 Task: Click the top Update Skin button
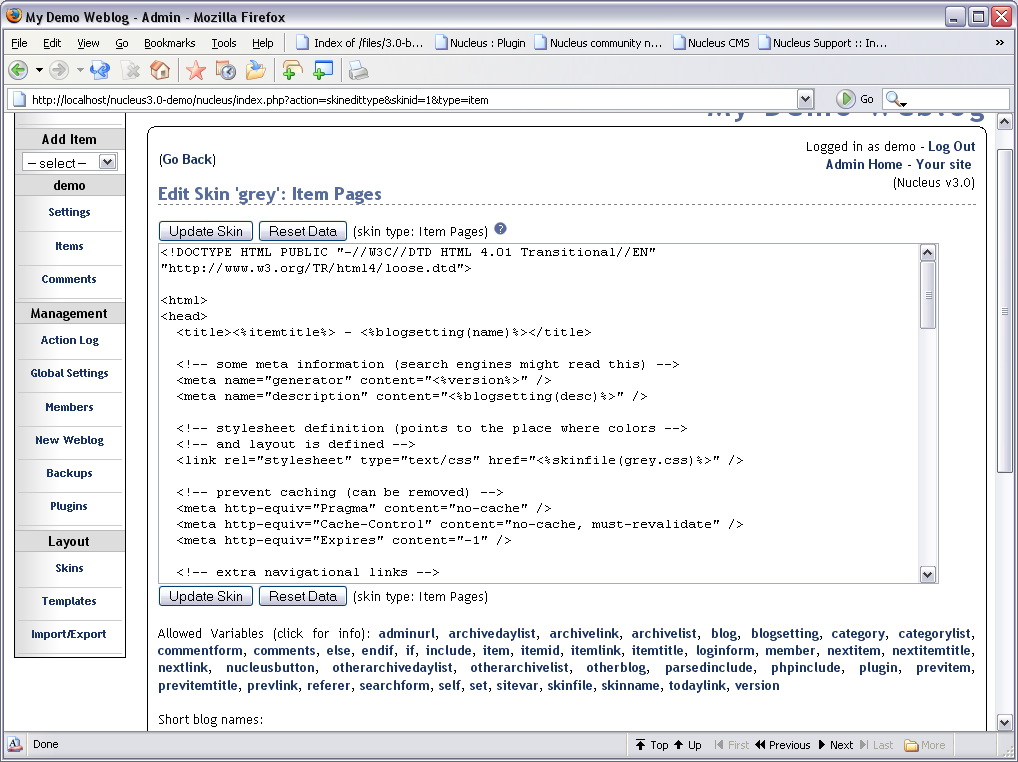pyautogui.click(x=206, y=231)
